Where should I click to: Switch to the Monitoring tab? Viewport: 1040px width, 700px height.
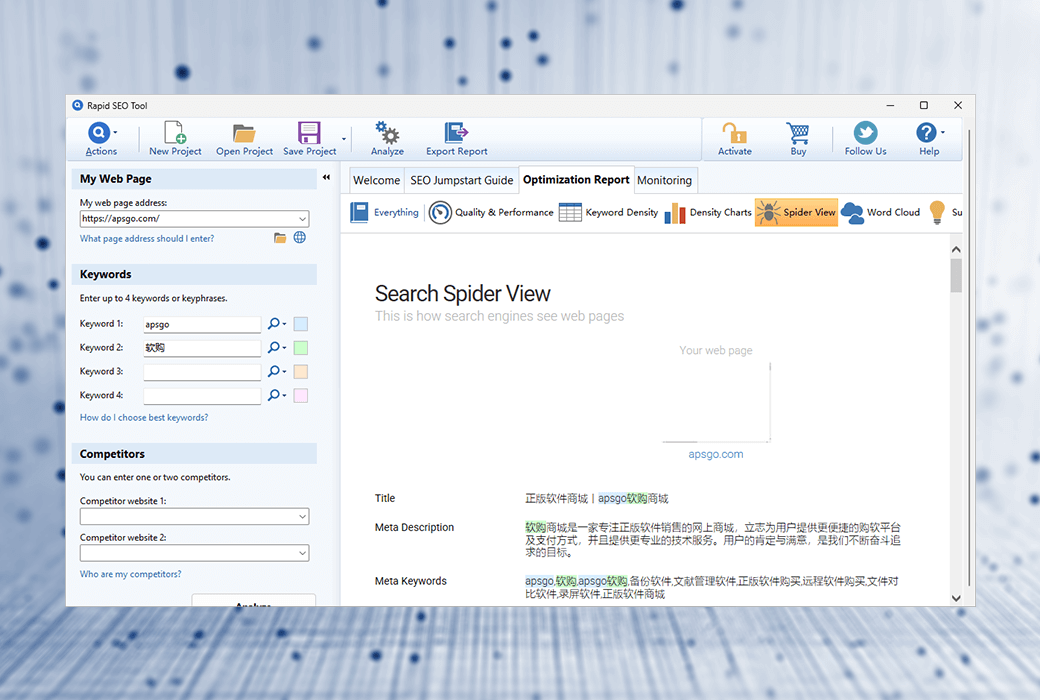click(x=665, y=180)
